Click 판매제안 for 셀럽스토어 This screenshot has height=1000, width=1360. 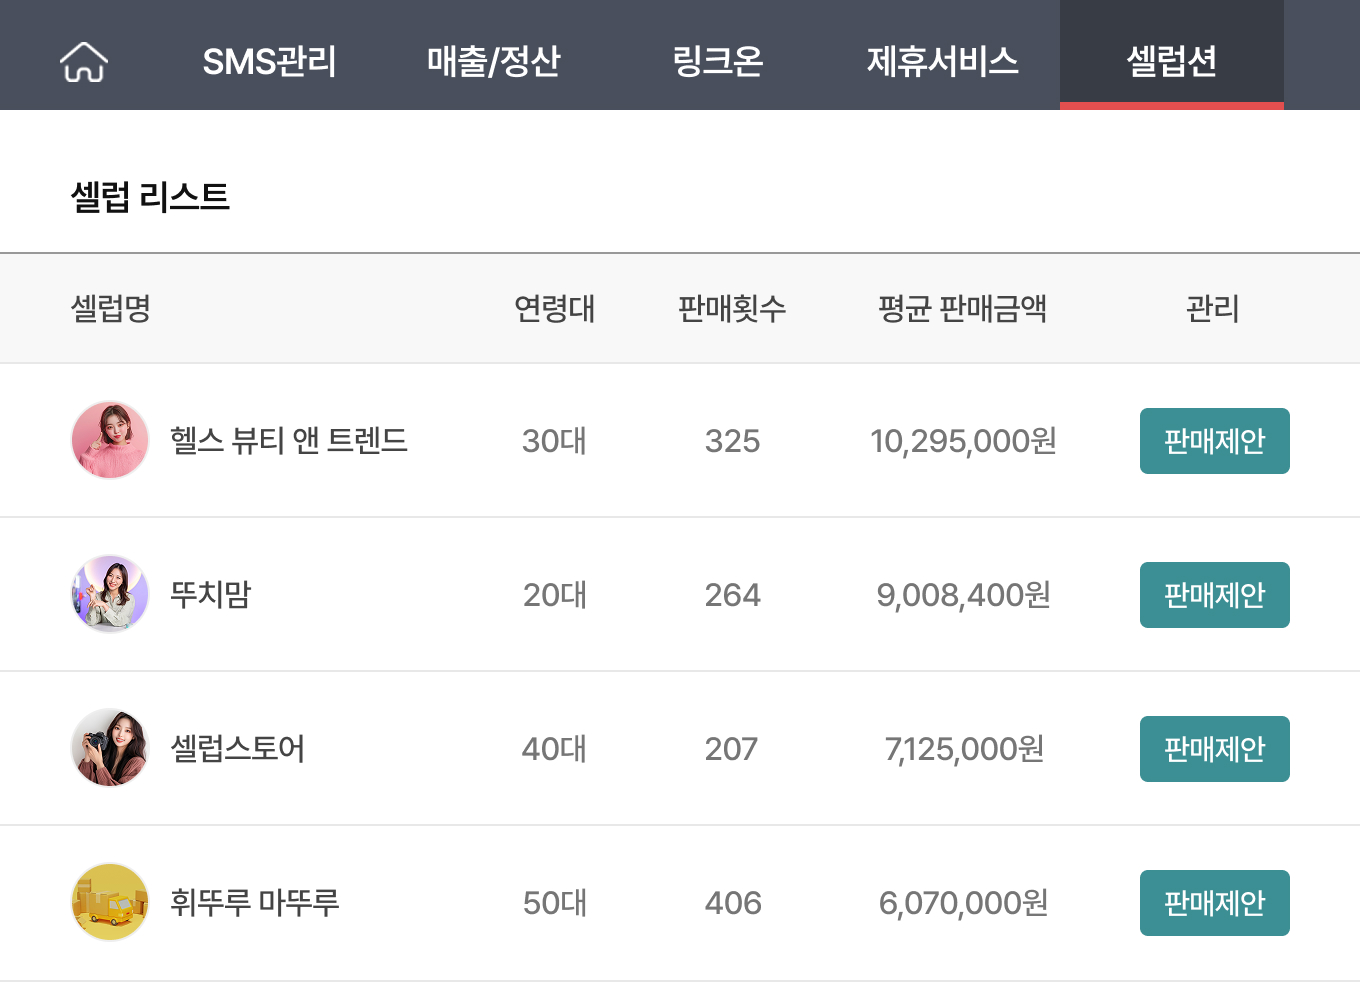(x=1214, y=748)
